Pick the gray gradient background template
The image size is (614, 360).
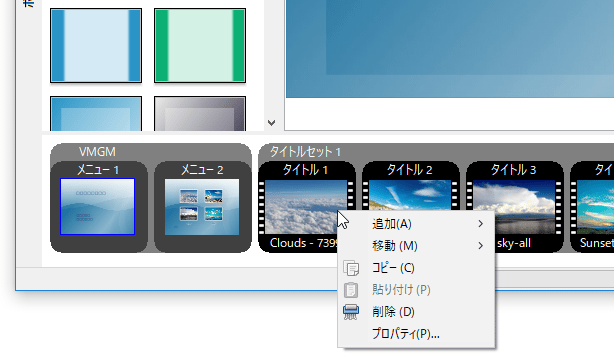click(200, 114)
